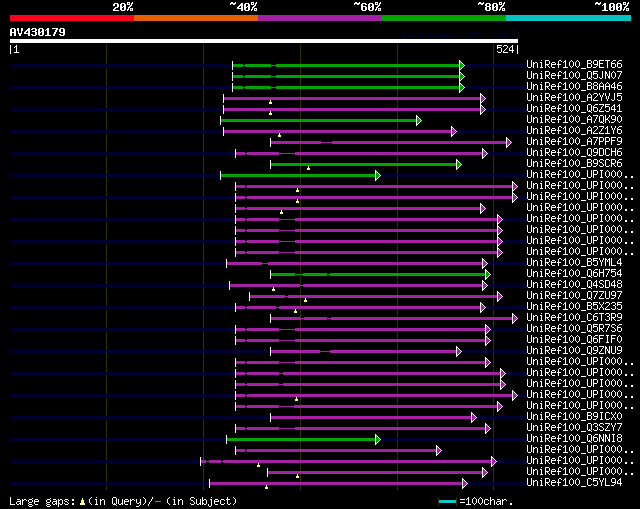The height and width of the screenshot is (509, 640).
Task: Click the purple alignment bar of UniRef100_A7PPF9
Action: (389, 142)
